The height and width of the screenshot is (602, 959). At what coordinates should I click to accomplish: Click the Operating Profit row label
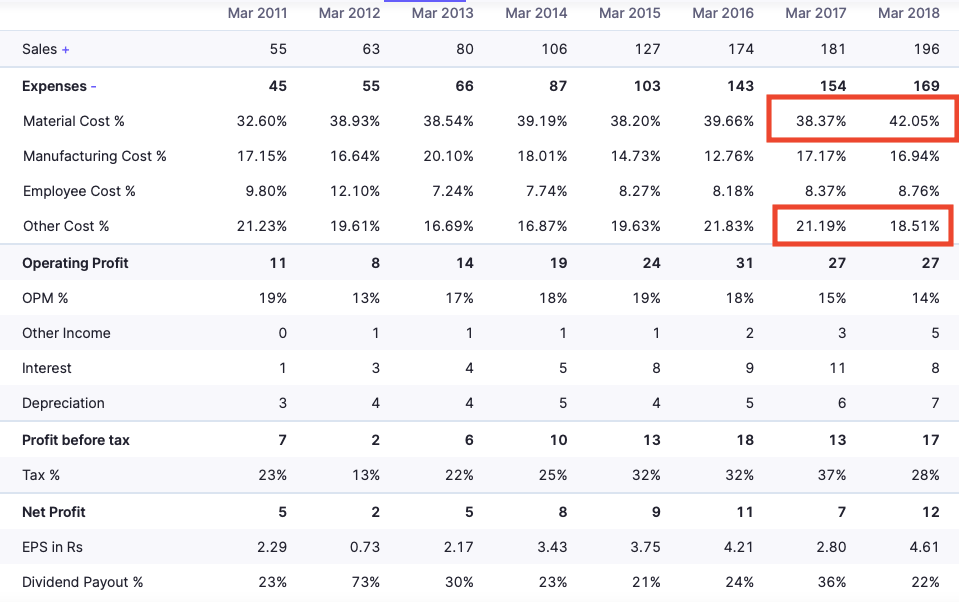[x=75, y=263]
